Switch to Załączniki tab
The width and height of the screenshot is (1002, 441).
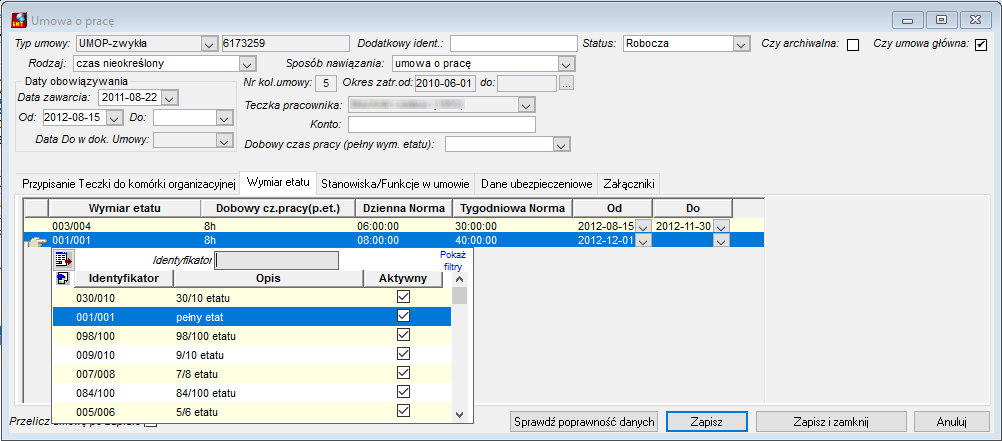tap(629, 184)
